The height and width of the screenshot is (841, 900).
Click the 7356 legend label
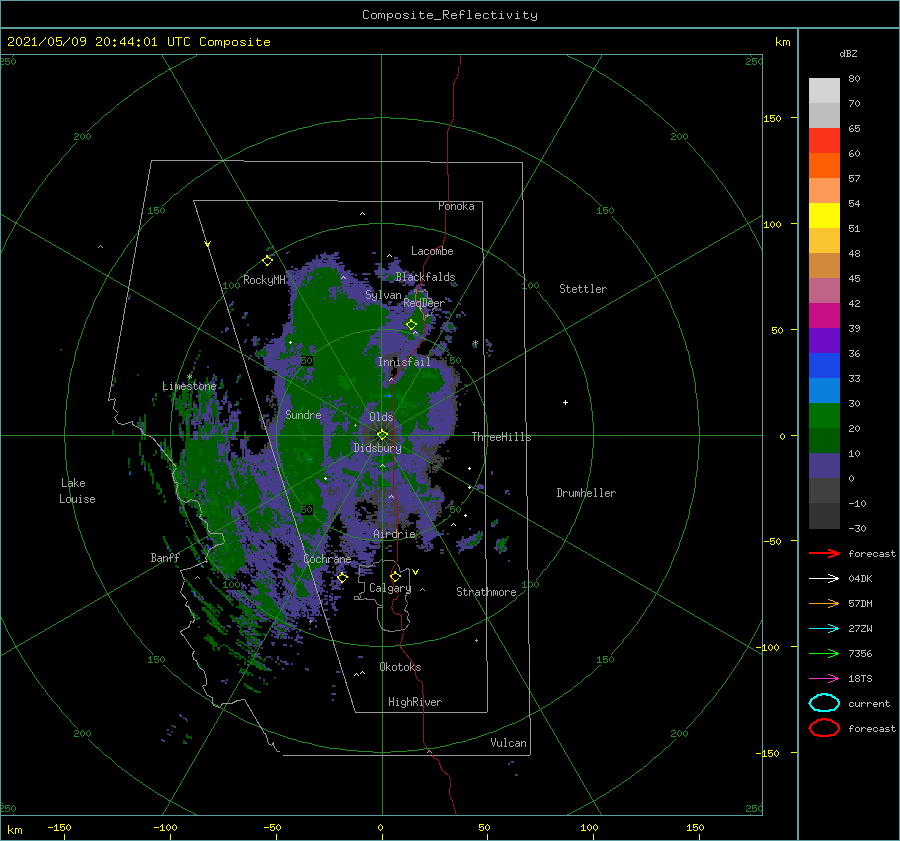860,653
